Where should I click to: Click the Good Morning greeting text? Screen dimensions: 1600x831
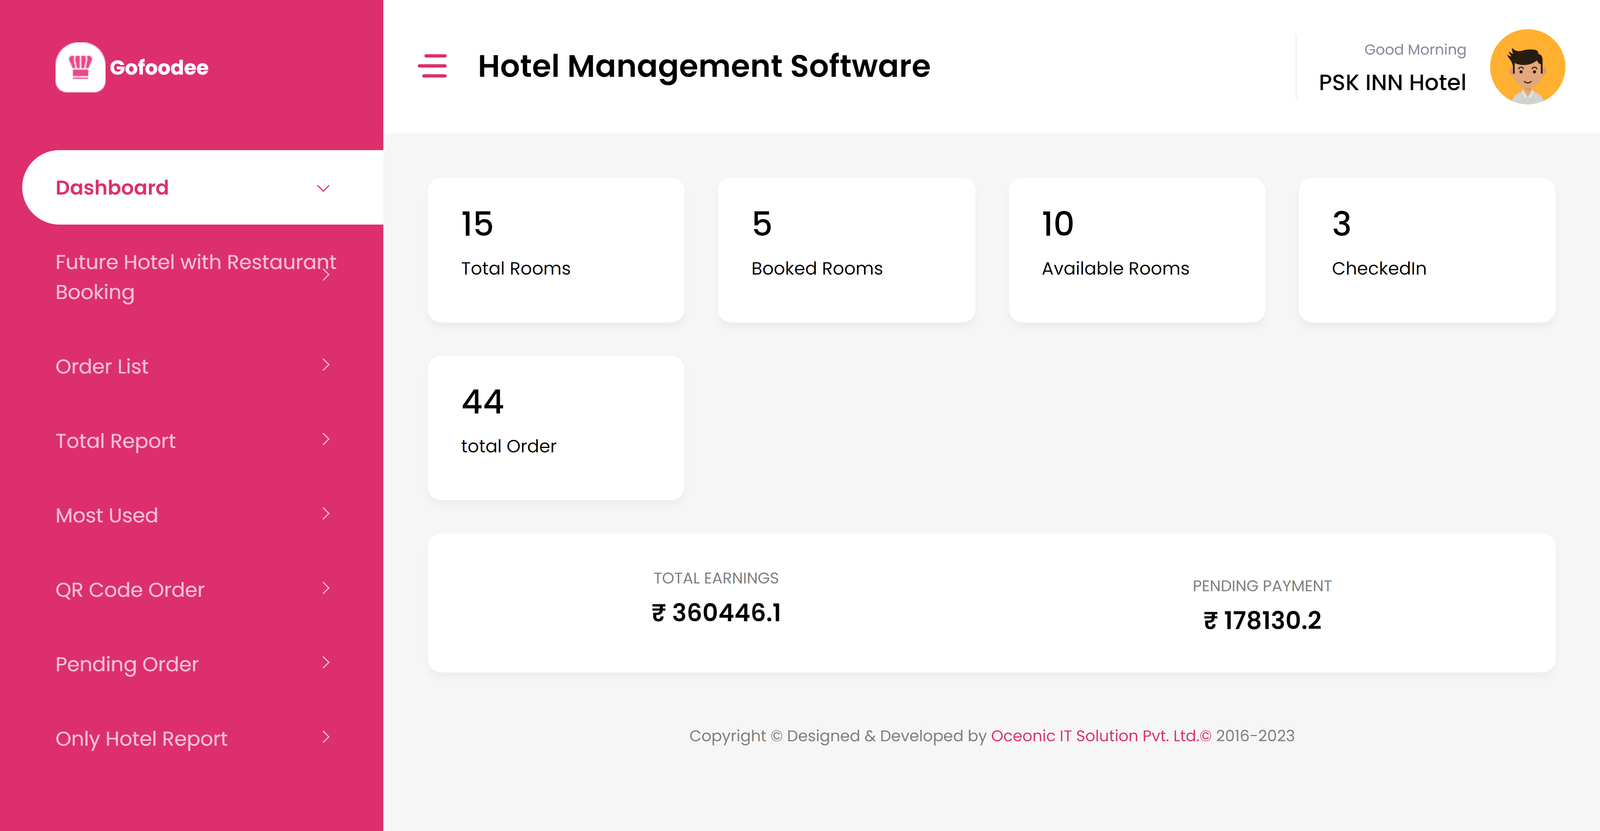tap(1415, 50)
